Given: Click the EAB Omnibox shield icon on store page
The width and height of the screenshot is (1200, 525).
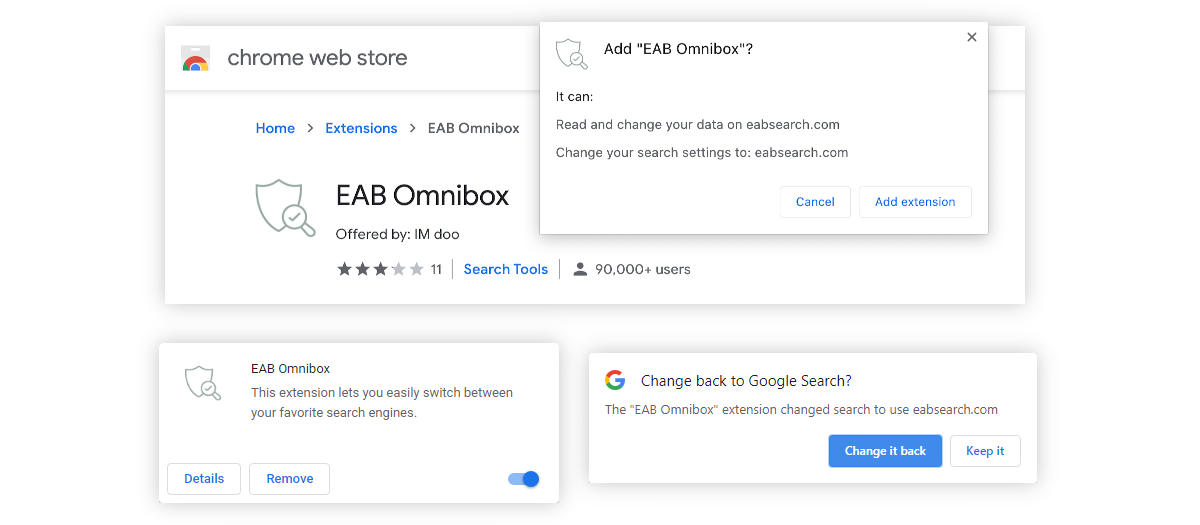Looking at the screenshot, I should click(x=284, y=207).
